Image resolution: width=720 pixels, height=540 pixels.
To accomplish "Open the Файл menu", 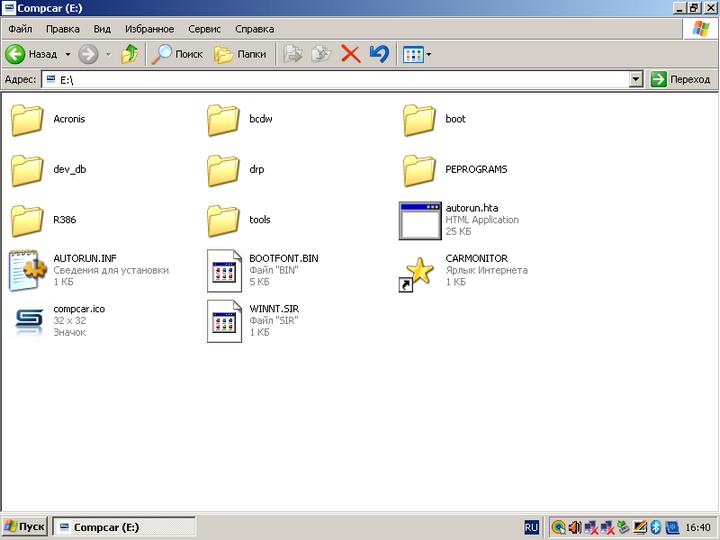I will tap(20, 29).
